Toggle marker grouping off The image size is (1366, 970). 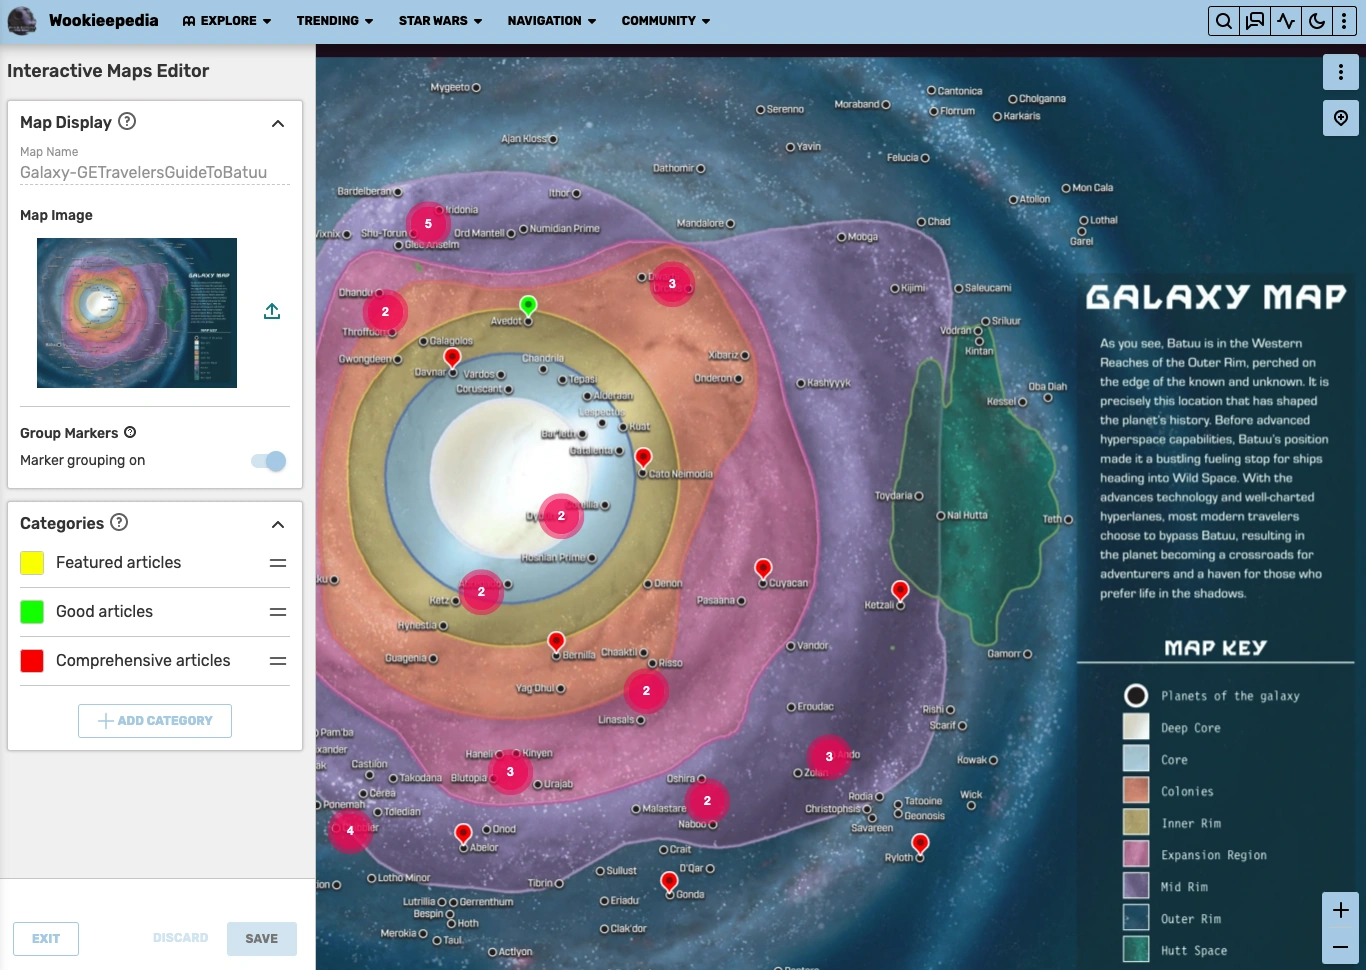click(268, 461)
